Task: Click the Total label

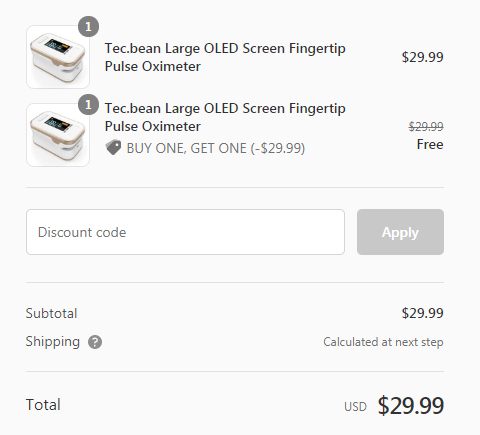Action: pyautogui.click(x=43, y=405)
